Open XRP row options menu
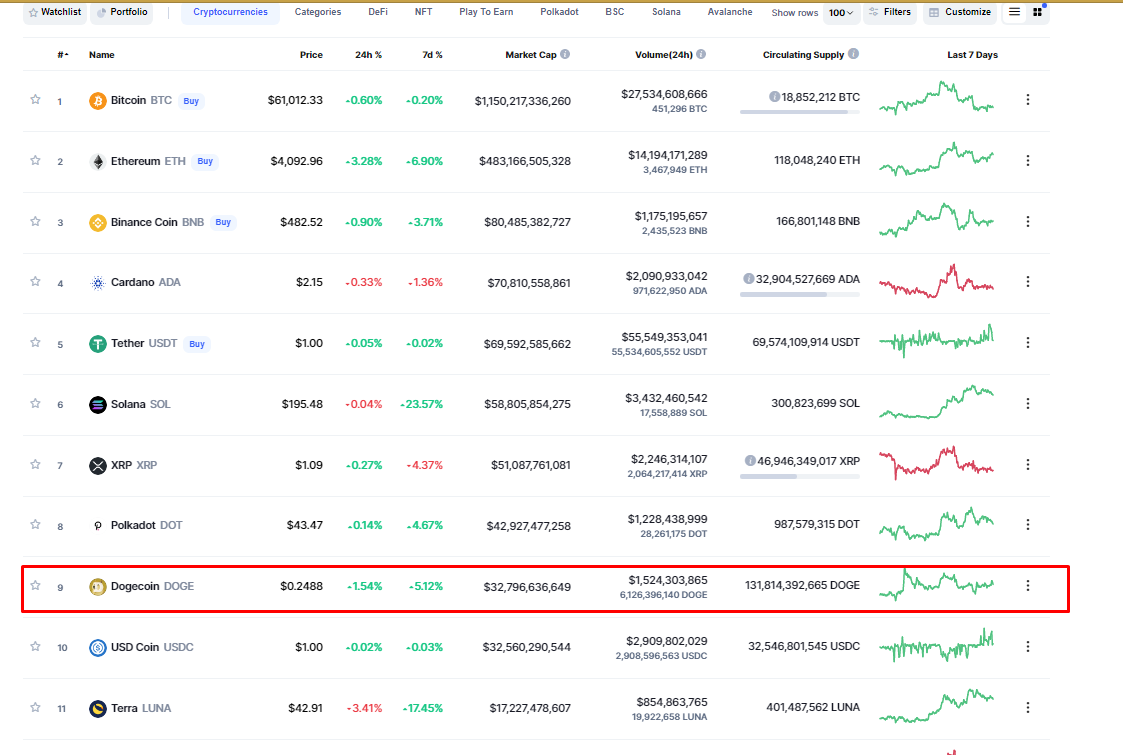Screen dimensions: 1123x755 (1028, 464)
